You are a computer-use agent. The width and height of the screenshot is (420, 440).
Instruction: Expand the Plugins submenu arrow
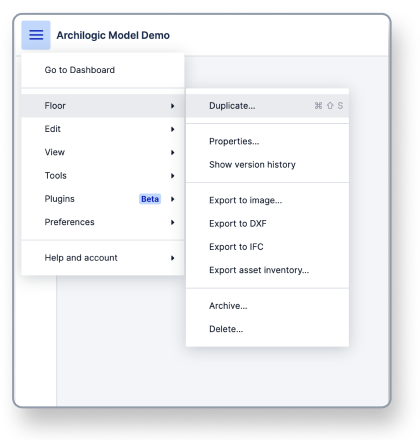coord(172,199)
